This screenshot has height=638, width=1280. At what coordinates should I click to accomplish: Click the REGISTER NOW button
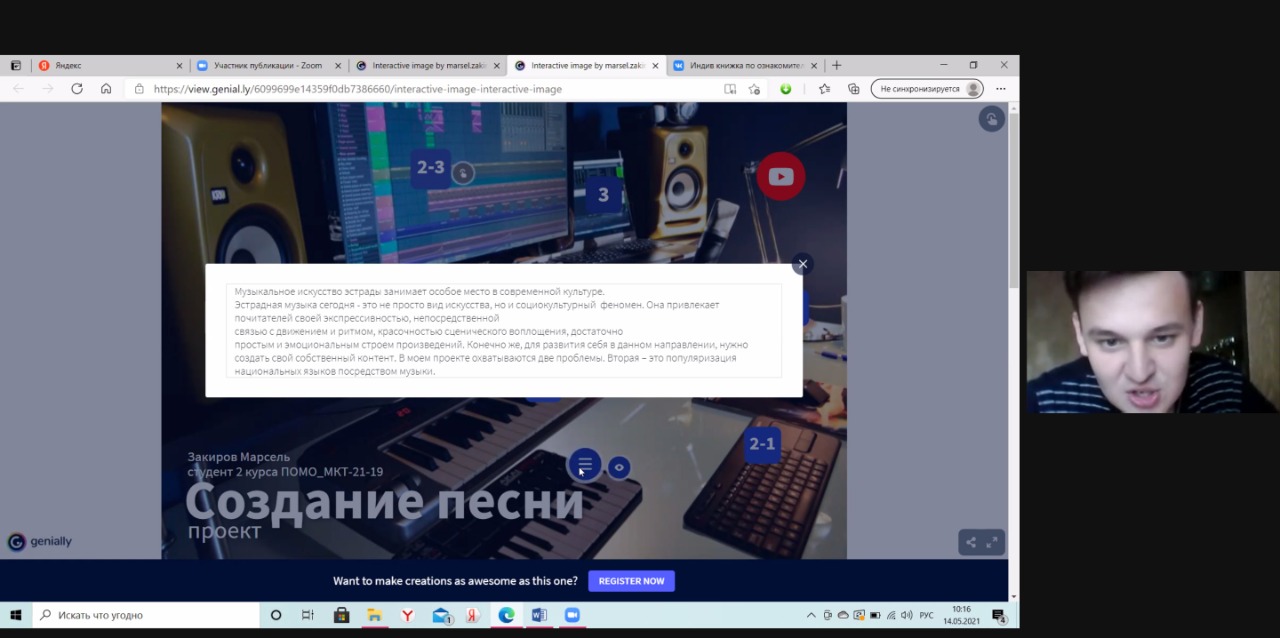(x=631, y=581)
